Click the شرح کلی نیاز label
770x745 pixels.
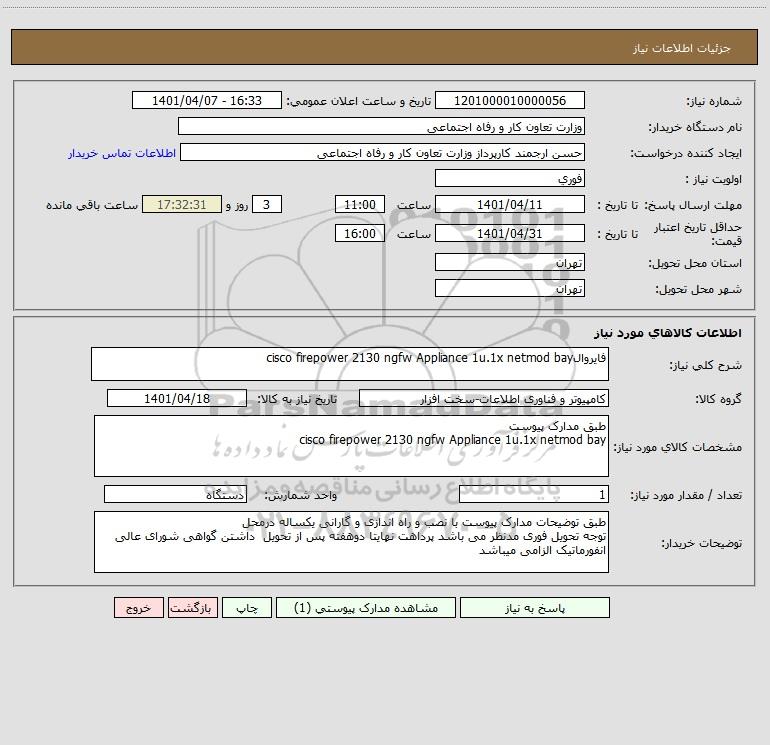tap(706, 365)
